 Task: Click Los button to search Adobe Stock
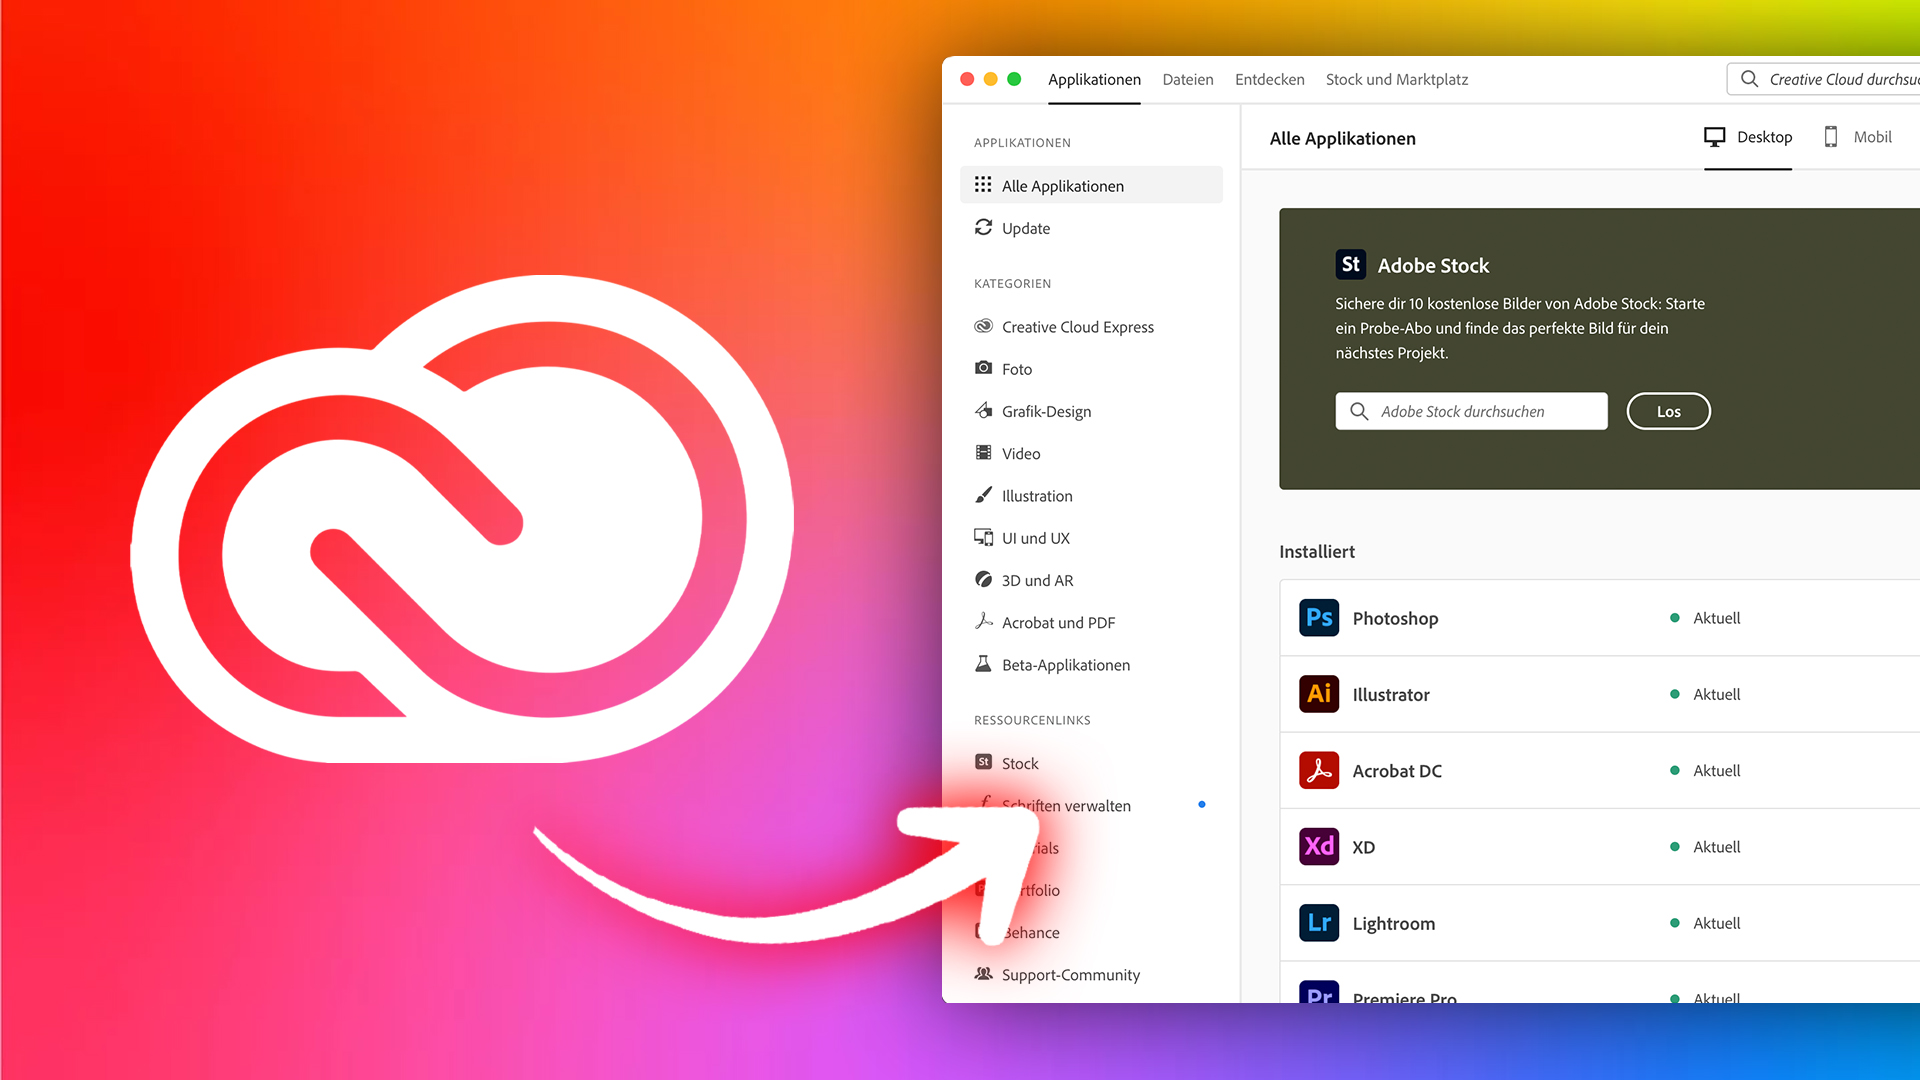click(x=1667, y=410)
